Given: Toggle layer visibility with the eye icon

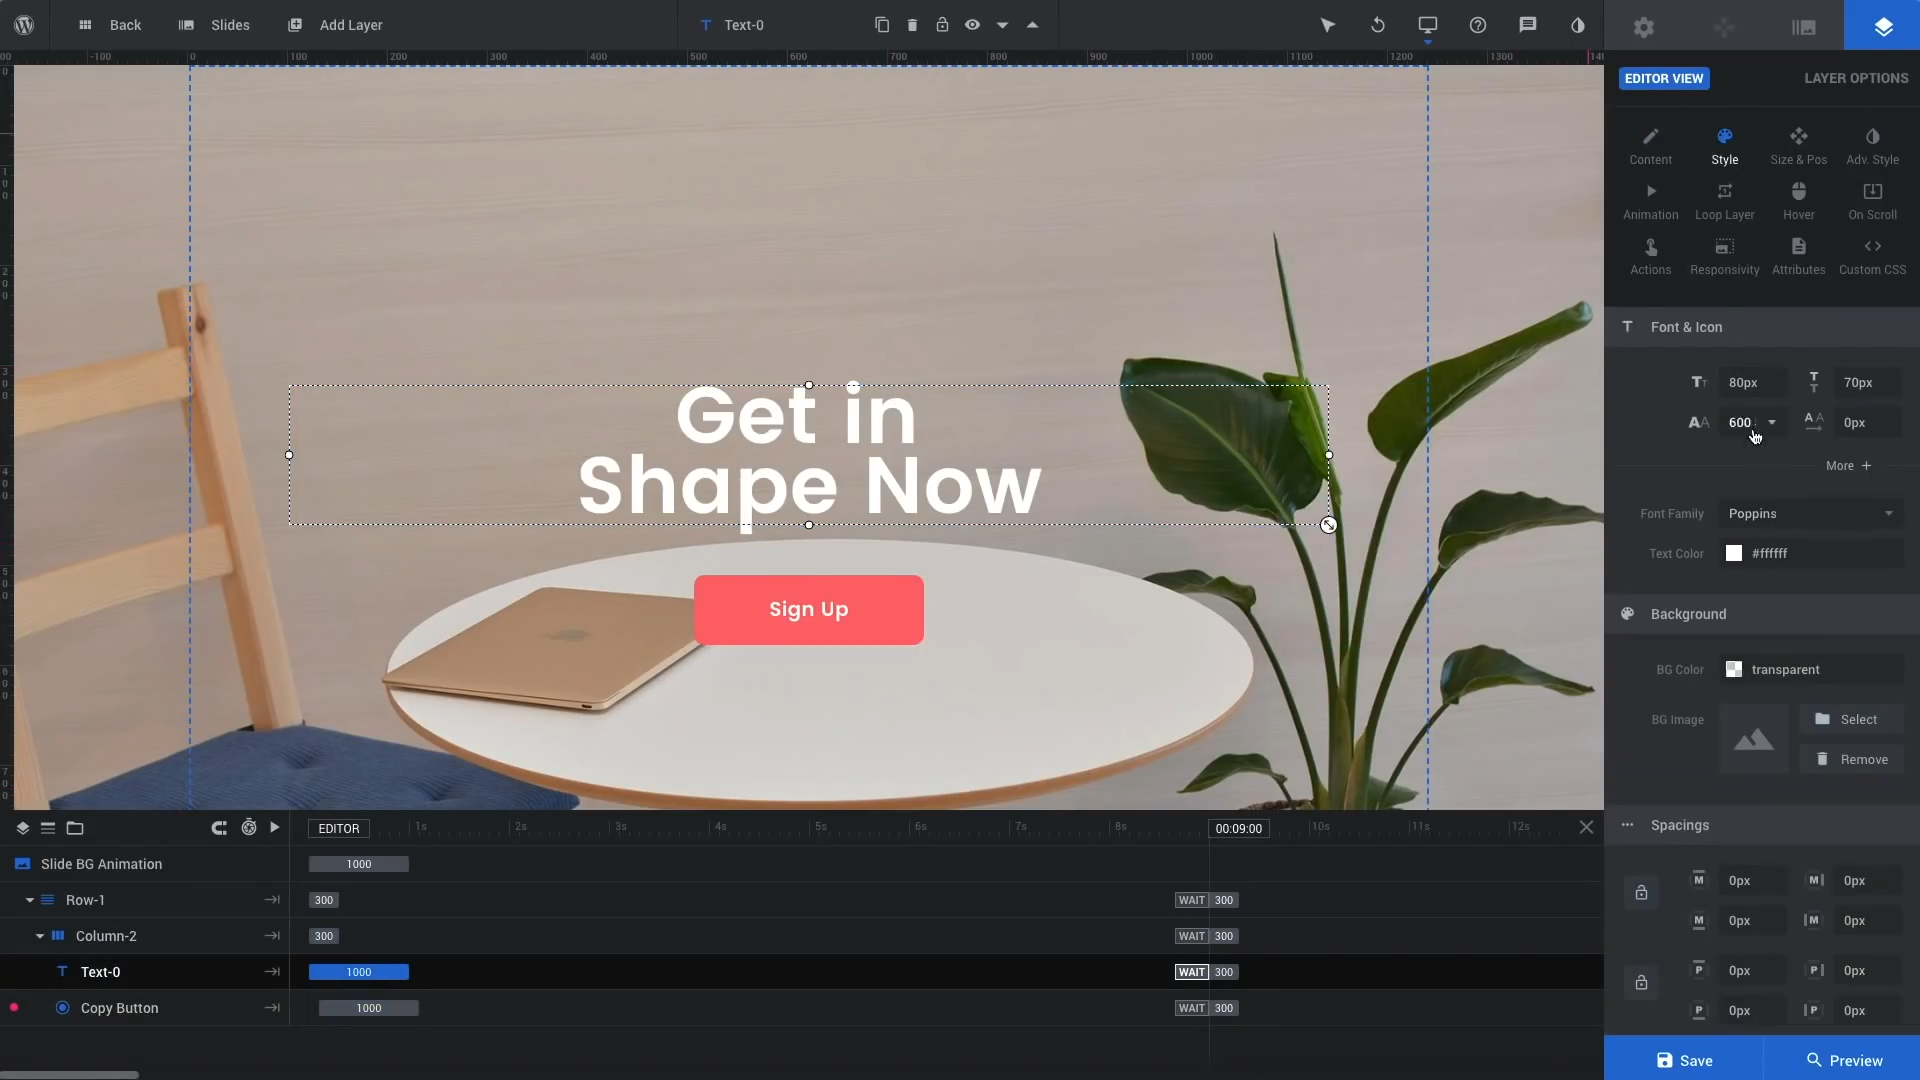Looking at the screenshot, I should [973, 25].
